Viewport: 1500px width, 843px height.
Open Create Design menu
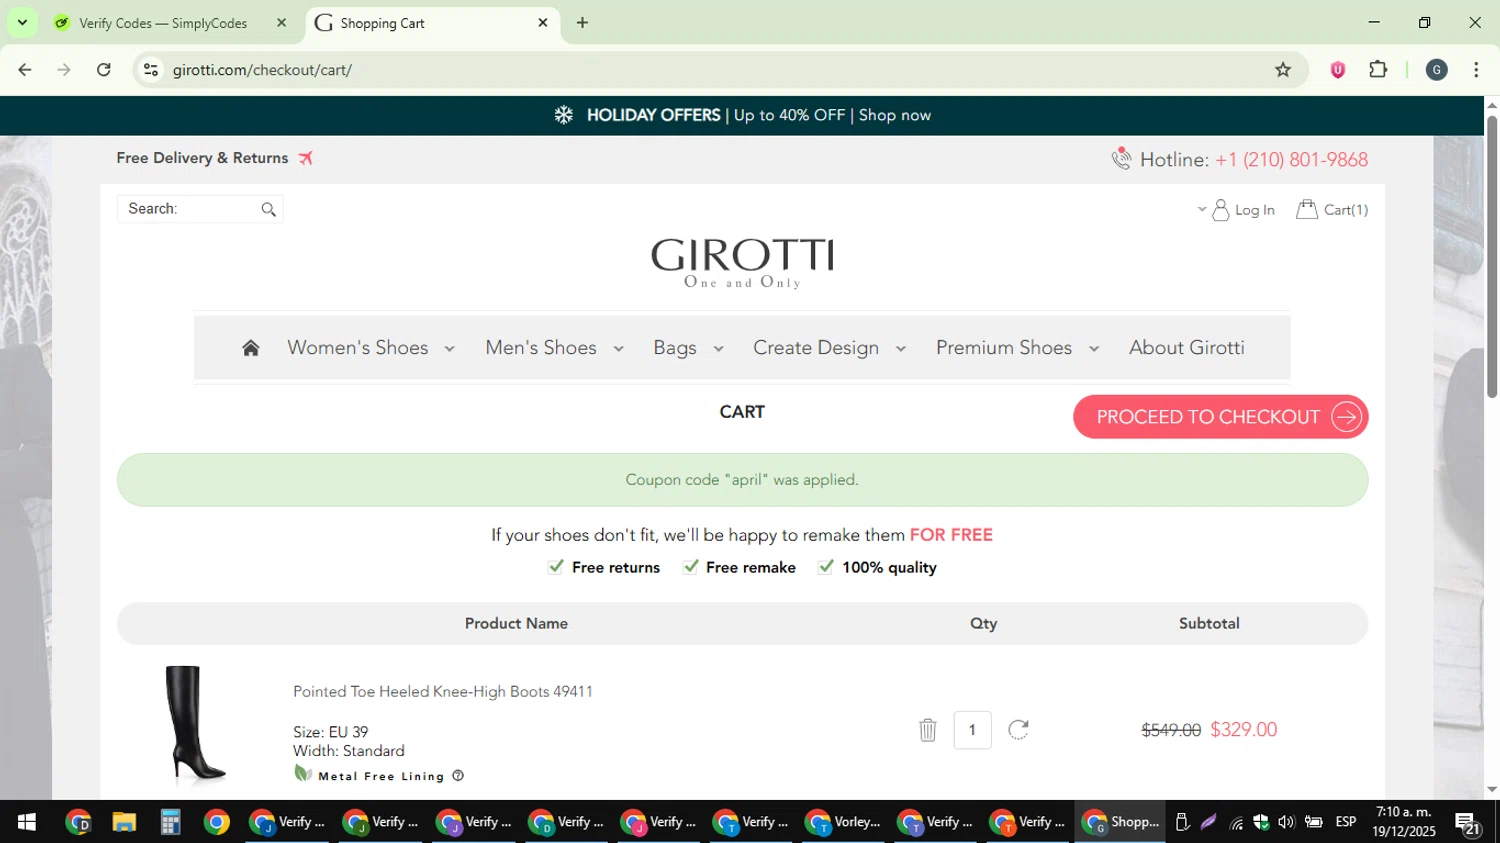coord(816,347)
